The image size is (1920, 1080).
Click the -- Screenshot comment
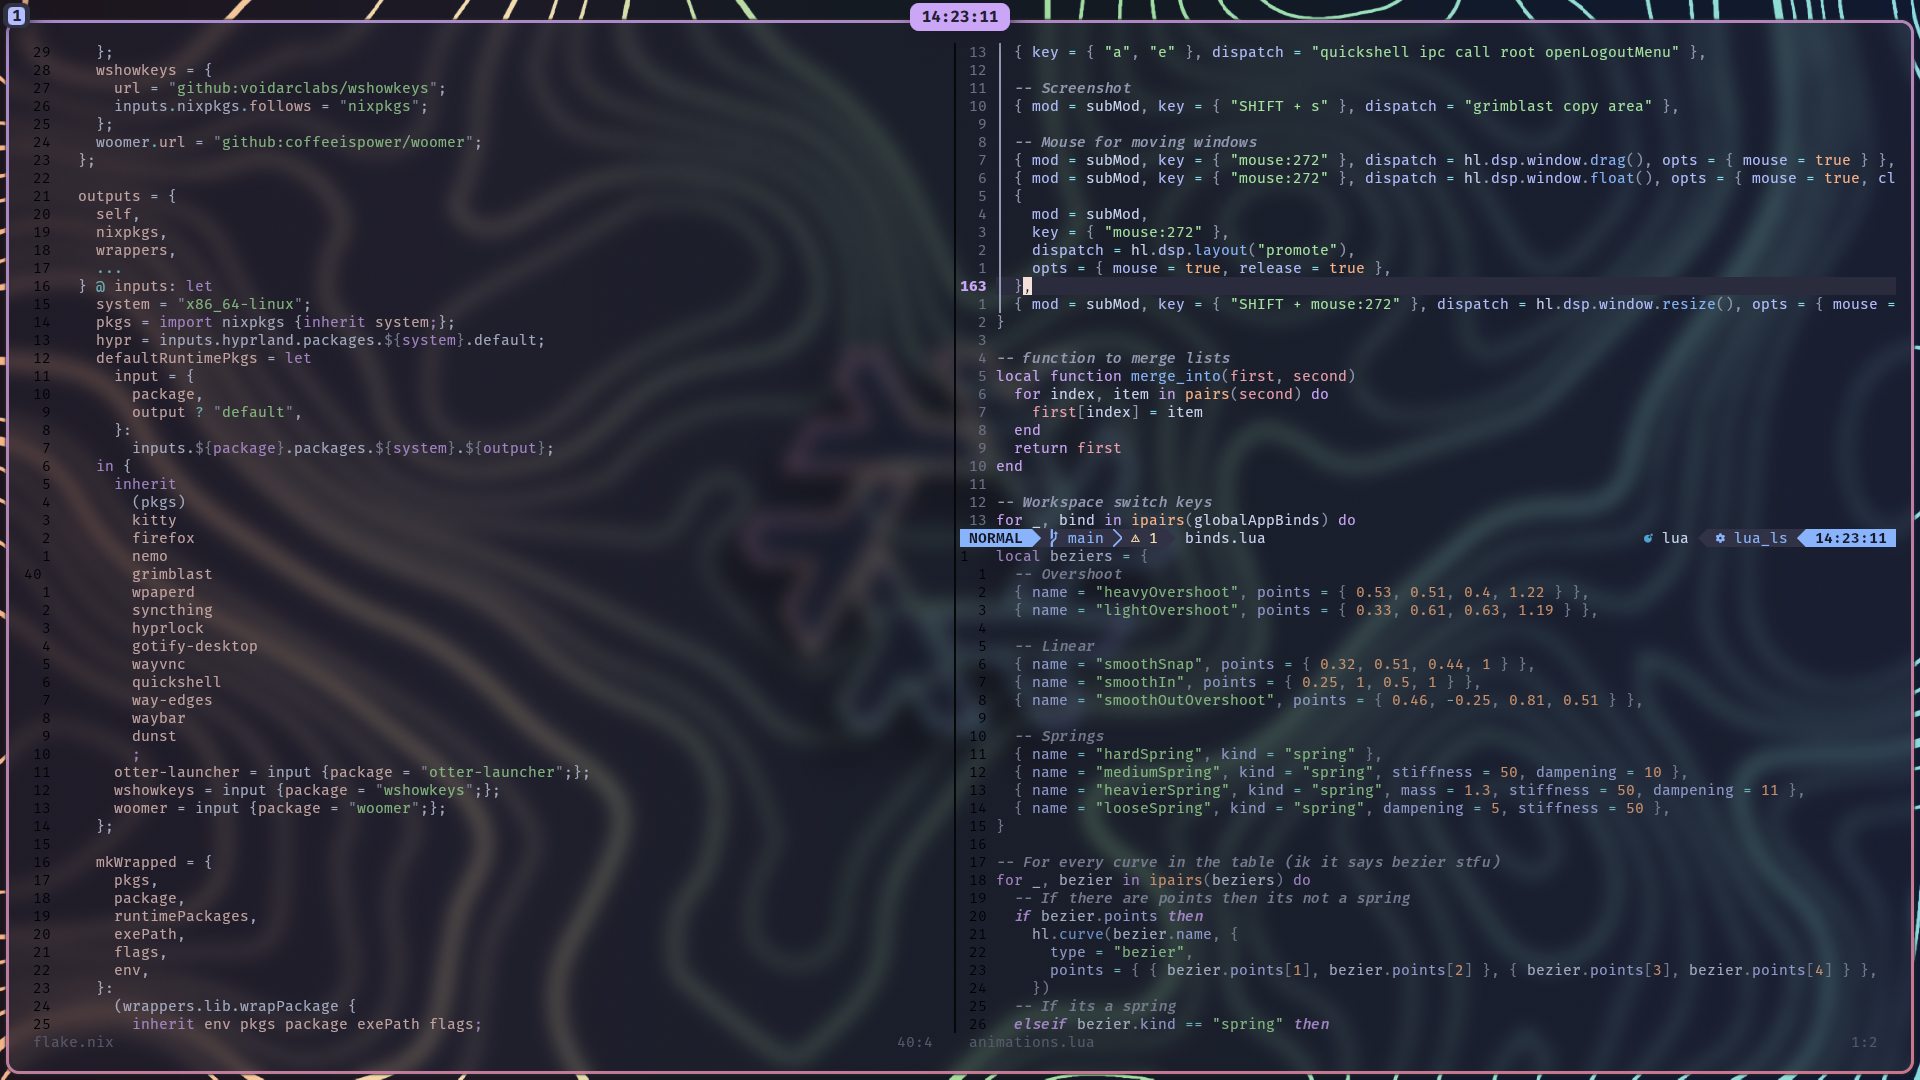click(x=1072, y=88)
